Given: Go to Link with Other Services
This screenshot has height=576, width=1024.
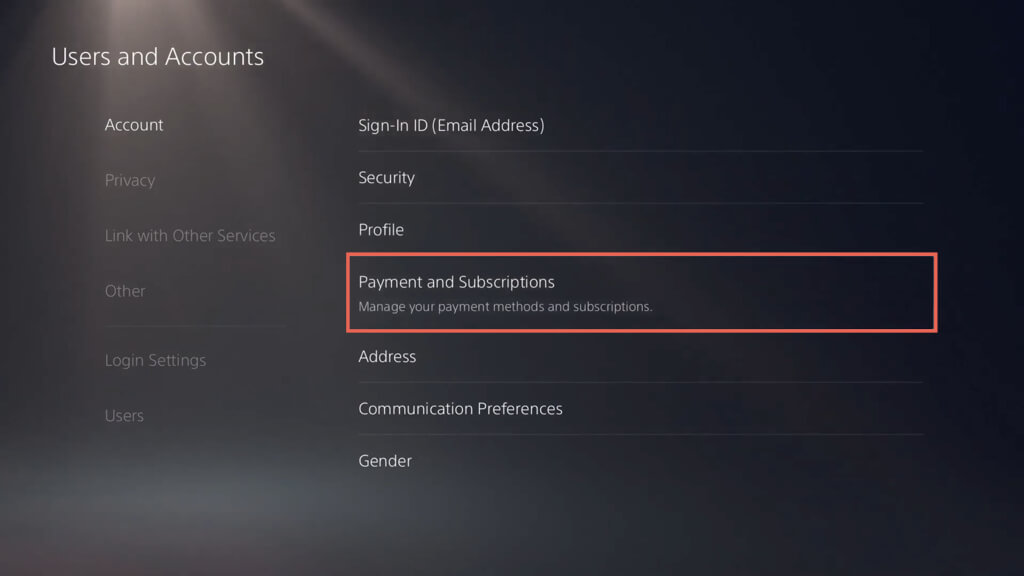Looking at the screenshot, I should pyautogui.click(x=190, y=236).
